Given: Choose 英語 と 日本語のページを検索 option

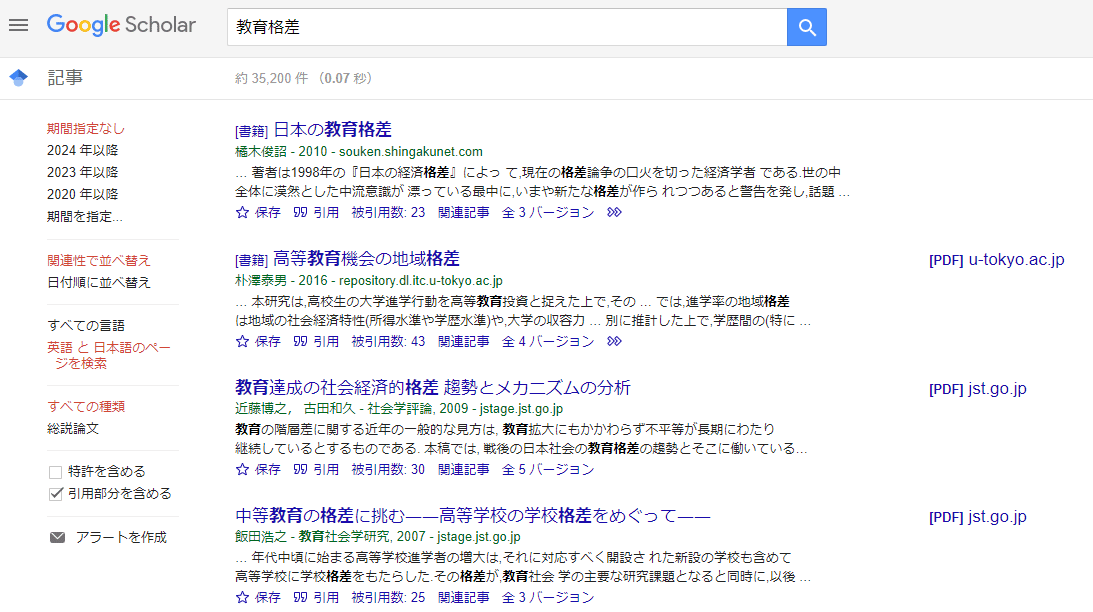Looking at the screenshot, I should pos(109,355).
